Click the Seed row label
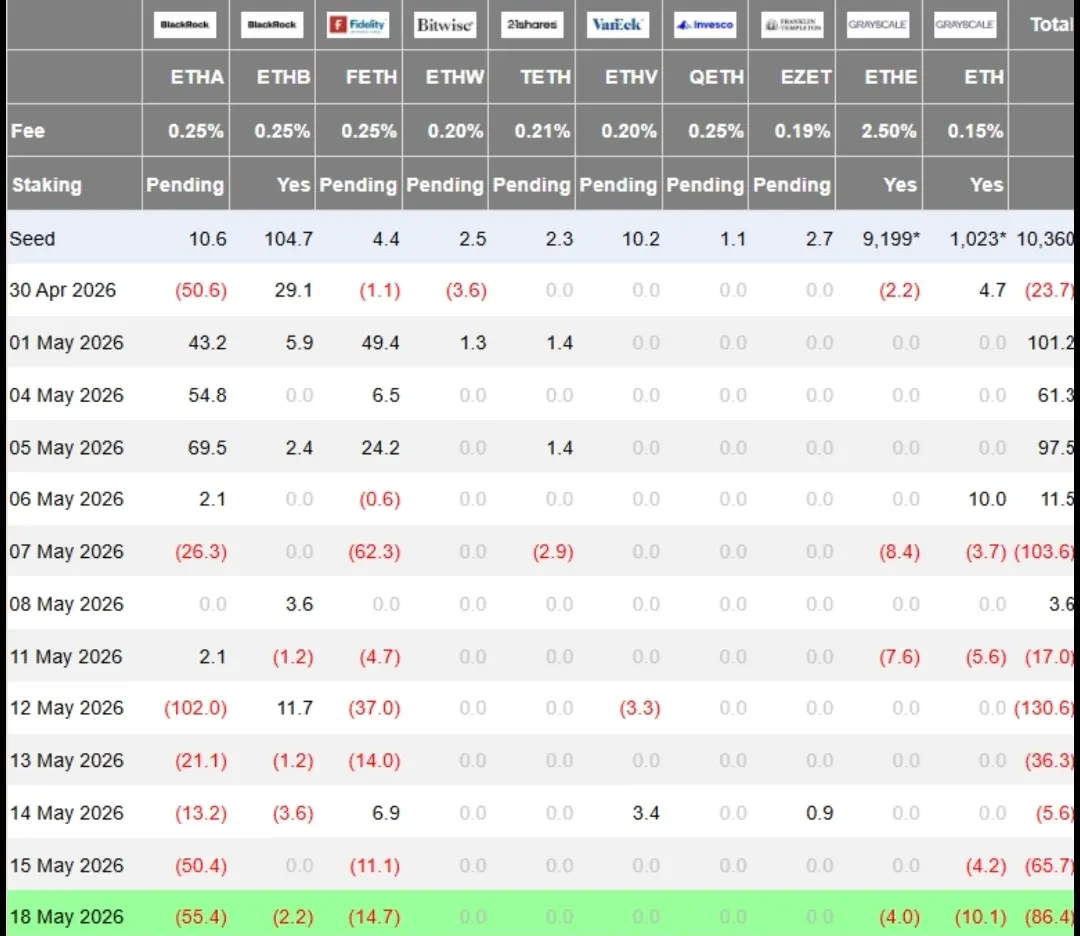 coord(32,238)
